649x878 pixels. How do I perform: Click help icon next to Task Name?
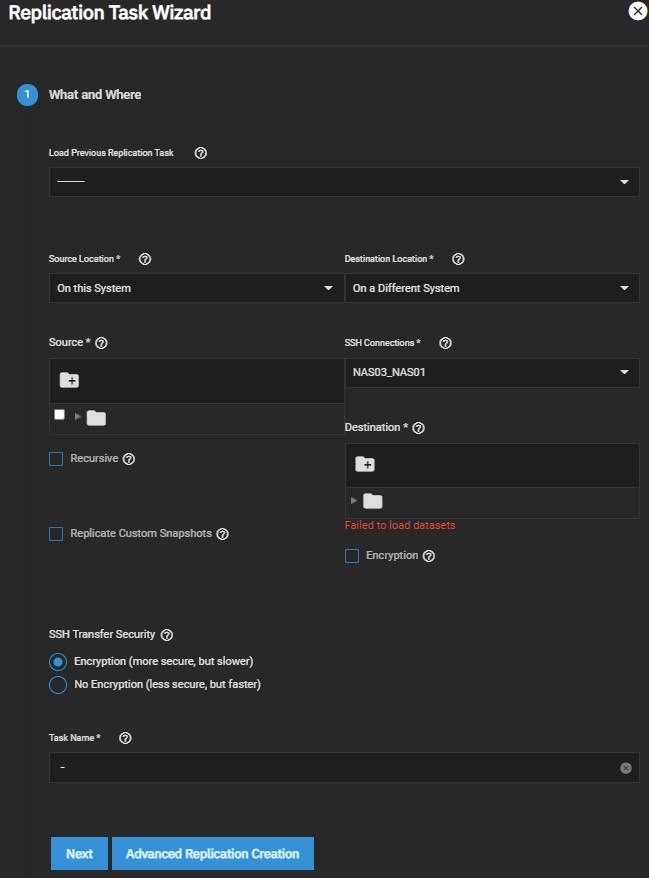[x=125, y=738]
